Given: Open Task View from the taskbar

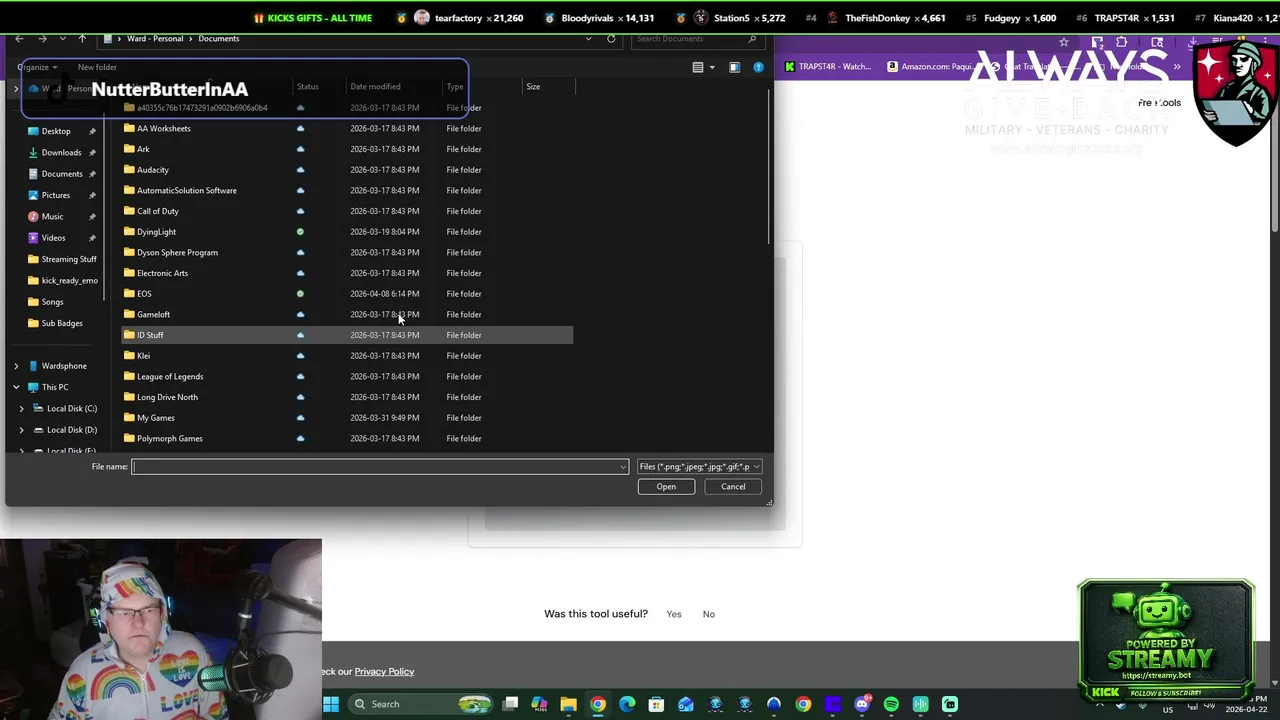Looking at the screenshot, I should [510, 704].
